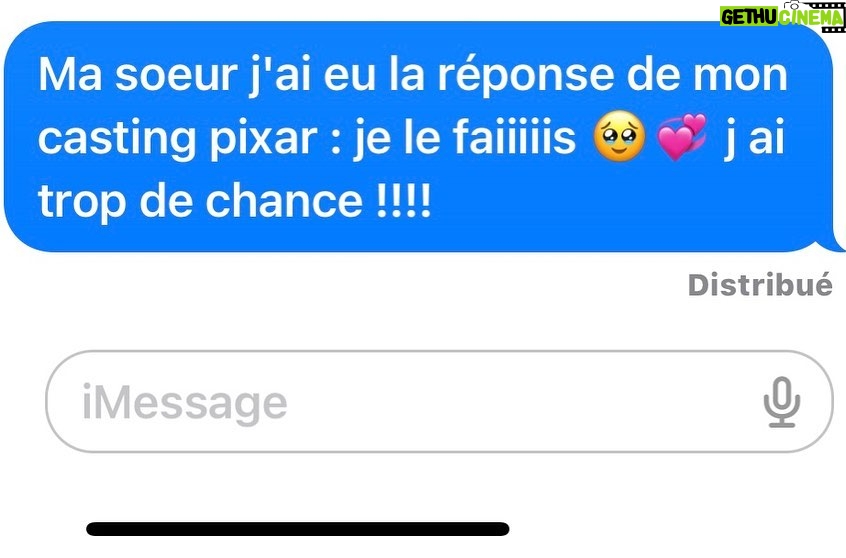Select the blue sent message bubble
Screen dimensions: 846x558
pos(420,137)
